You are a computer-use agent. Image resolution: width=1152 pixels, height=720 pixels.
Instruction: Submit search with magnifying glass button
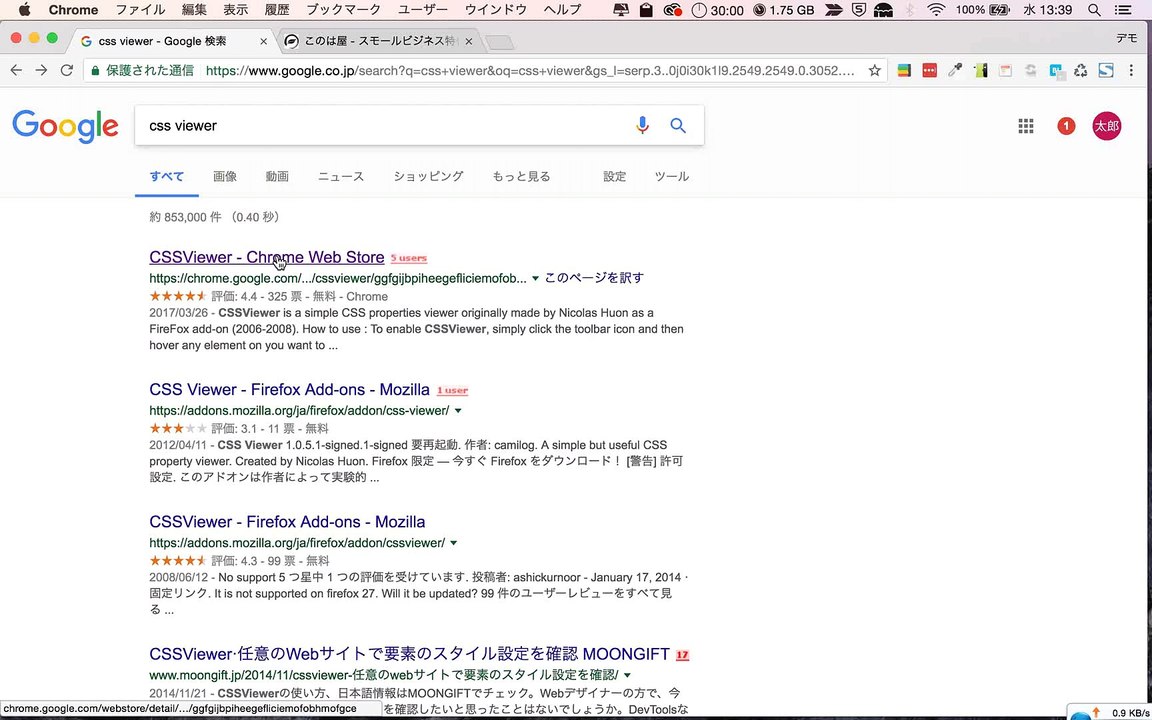click(678, 126)
